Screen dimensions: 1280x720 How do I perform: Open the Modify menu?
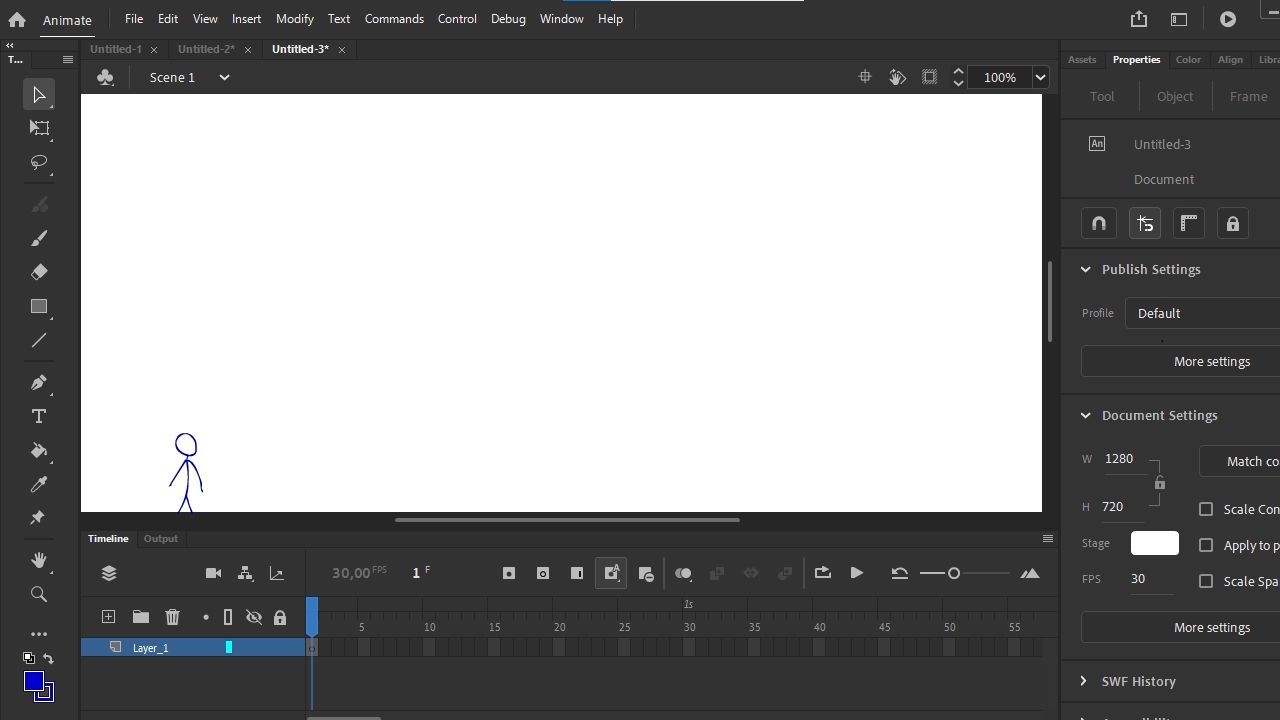294,18
